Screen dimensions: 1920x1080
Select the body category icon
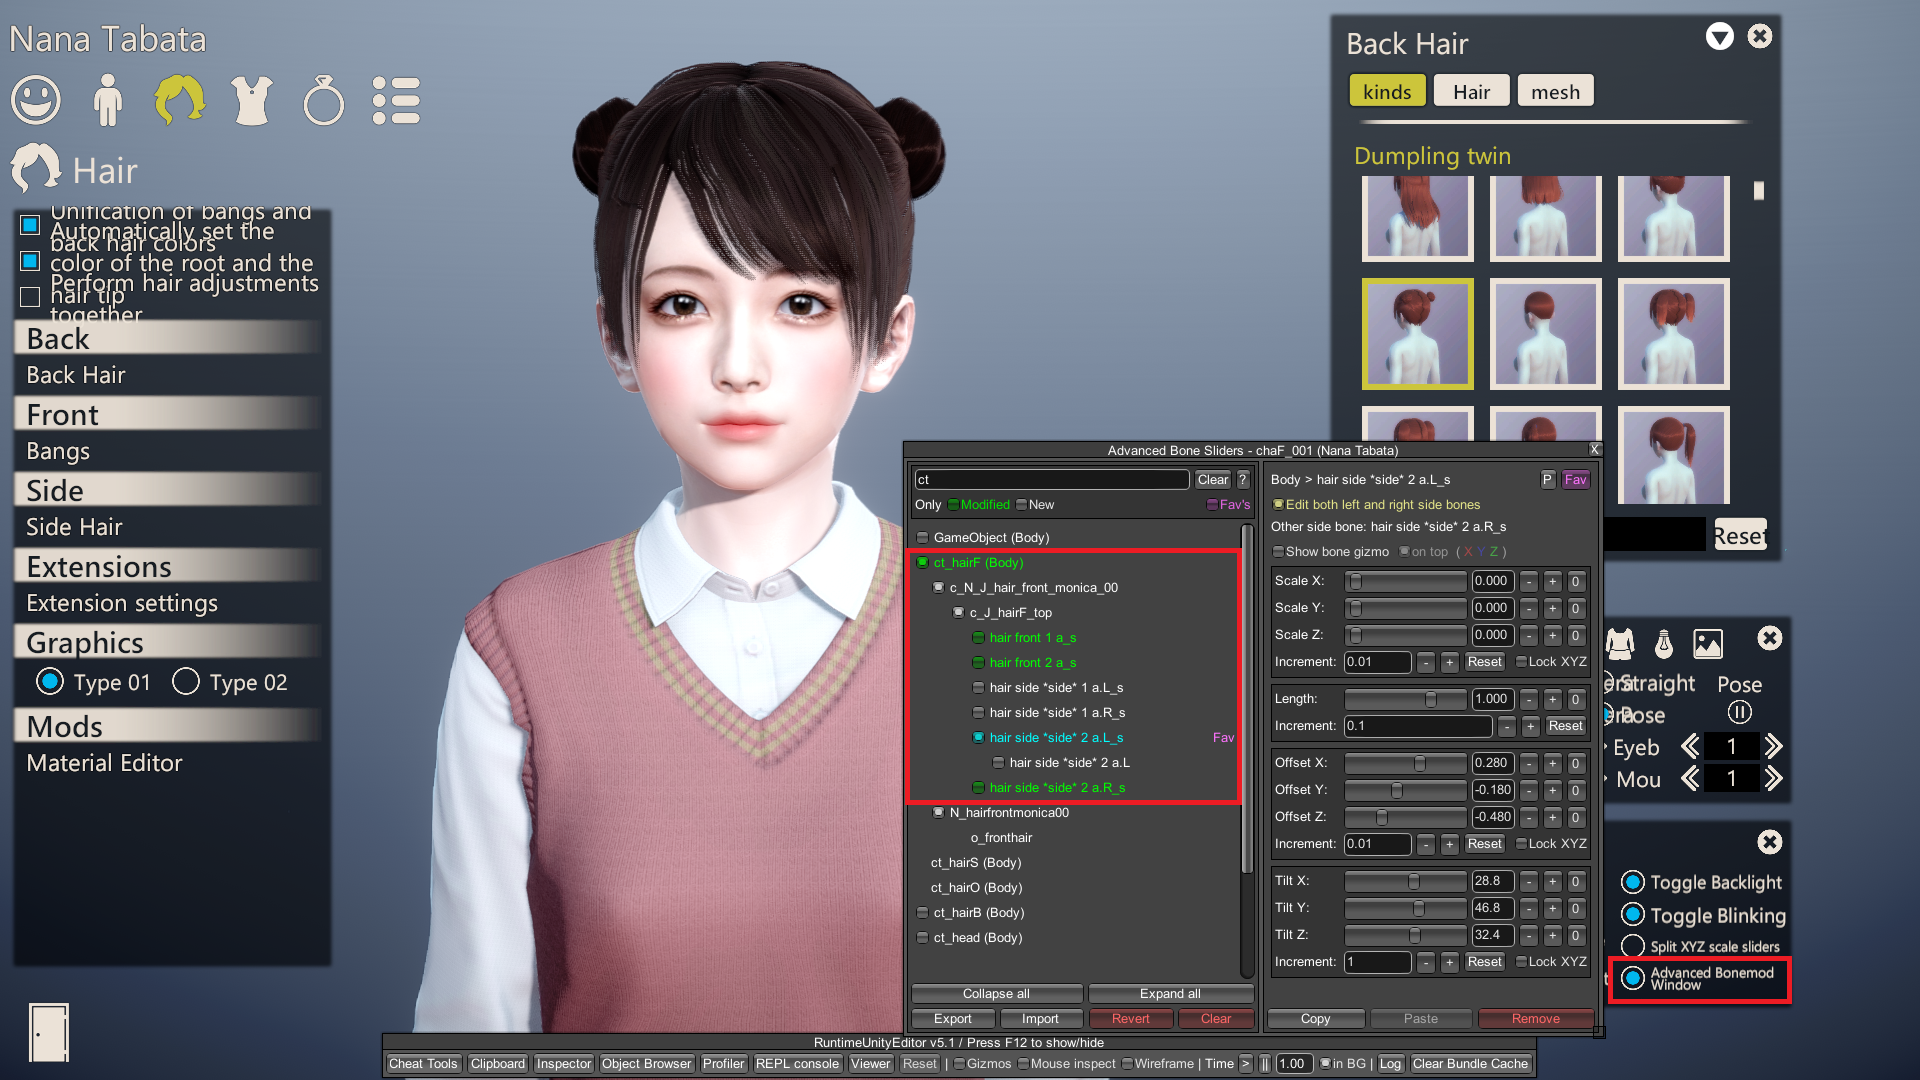(108, 100)
